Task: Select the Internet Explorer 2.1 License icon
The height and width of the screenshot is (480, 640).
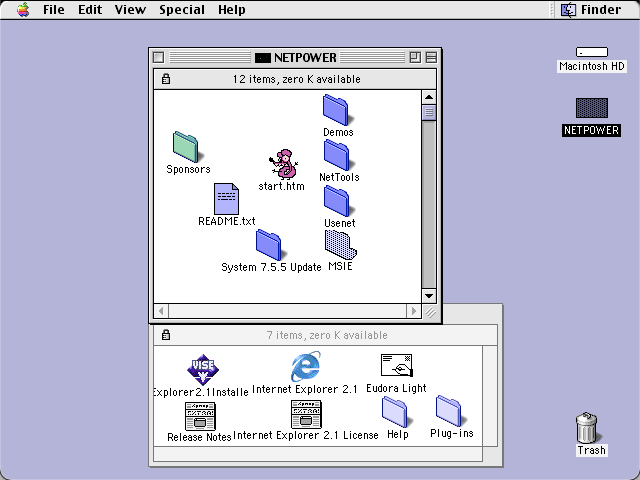Action: 306,414
